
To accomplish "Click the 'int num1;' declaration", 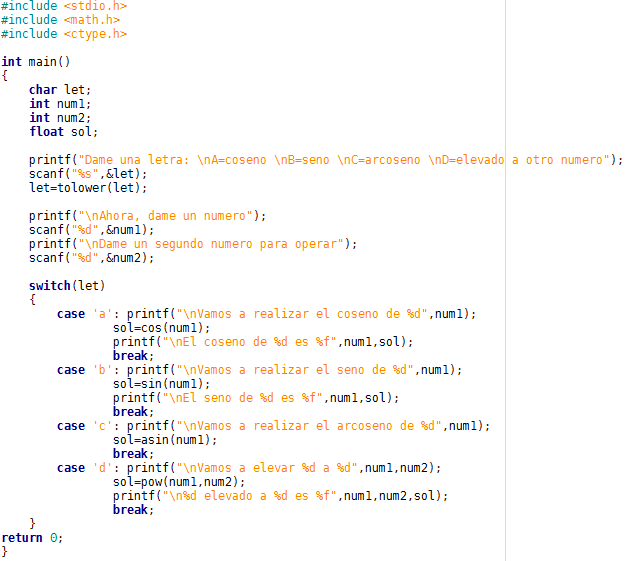I will 60,103.
